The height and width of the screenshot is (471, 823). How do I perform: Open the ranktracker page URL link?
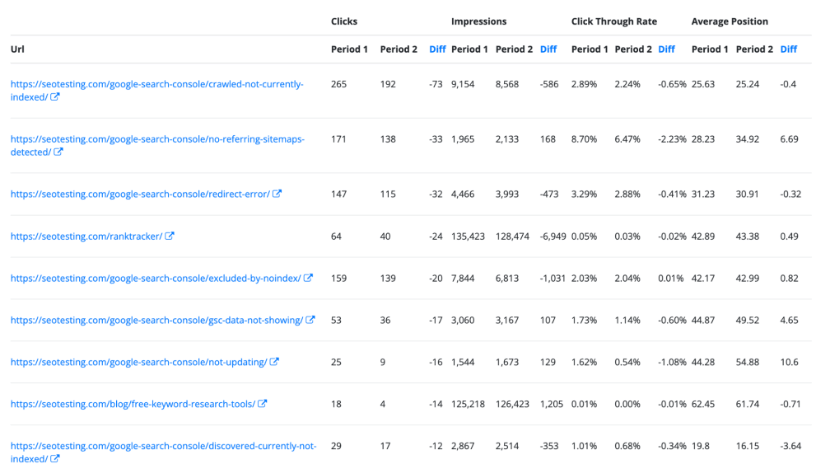pos(86,236)
